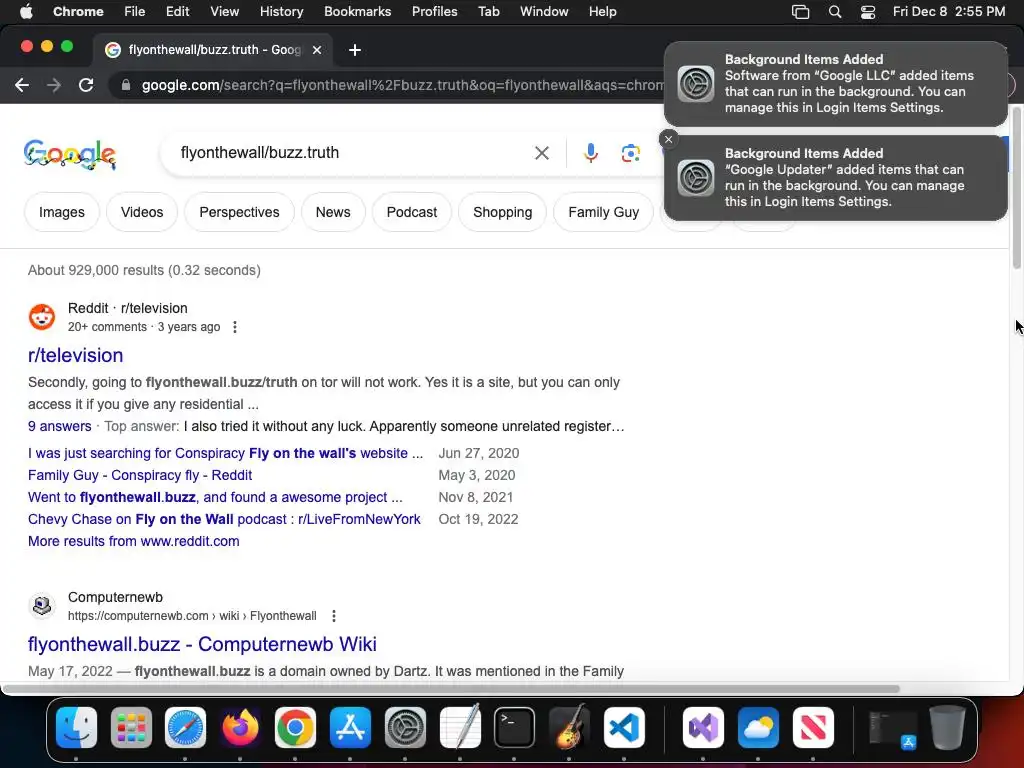
Task: Click the date and time in menu bar
Action: click(949, 12)
